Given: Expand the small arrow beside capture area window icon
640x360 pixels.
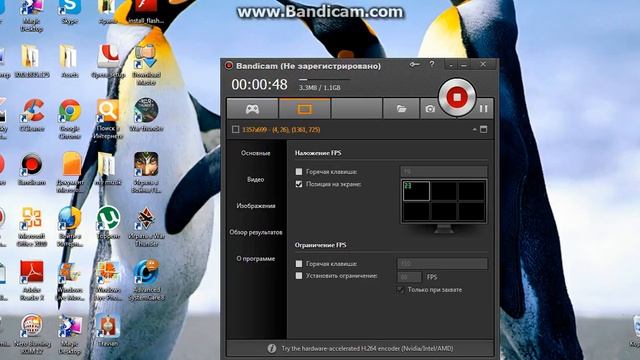Looking at the screenshot, I should [x=474, y=129].
